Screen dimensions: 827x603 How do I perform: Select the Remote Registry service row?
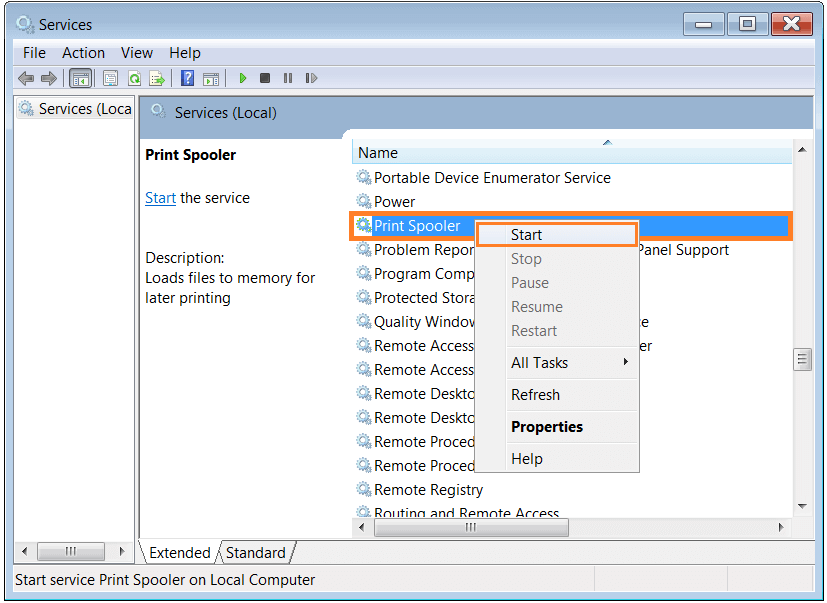point(428,490)
